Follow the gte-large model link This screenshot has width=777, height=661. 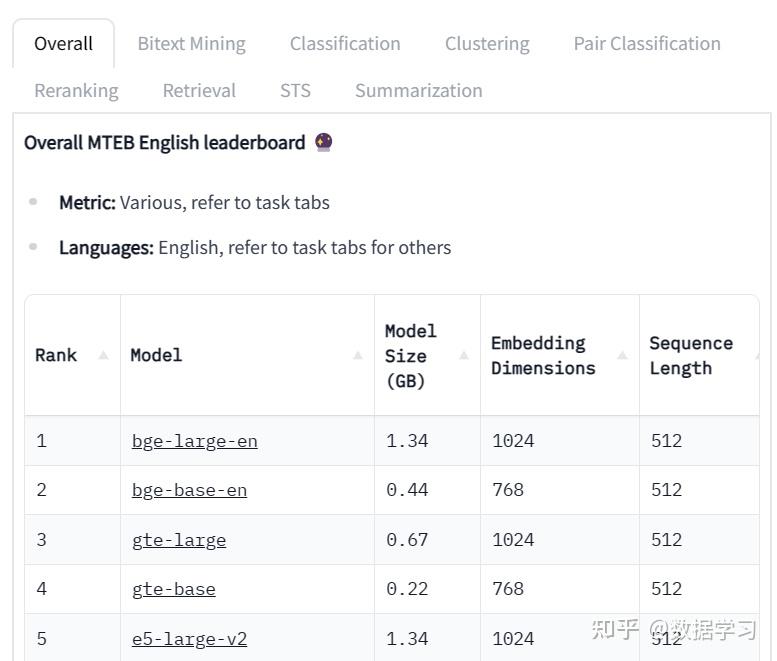point(179,540)
